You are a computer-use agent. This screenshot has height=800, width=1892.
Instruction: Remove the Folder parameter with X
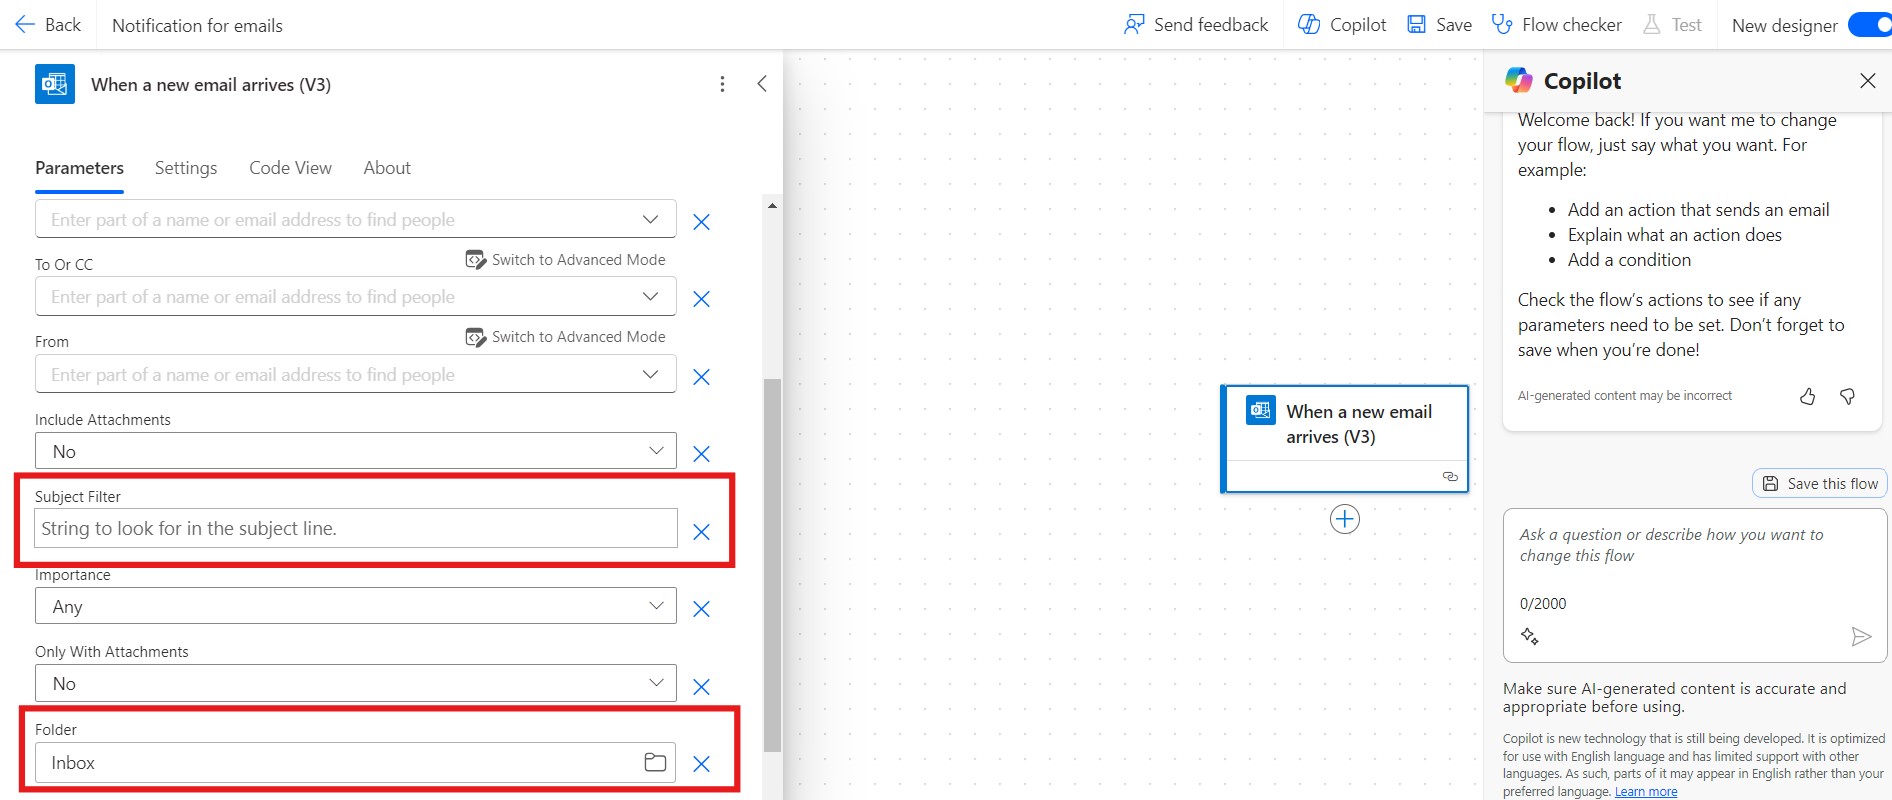pos(702,764)
